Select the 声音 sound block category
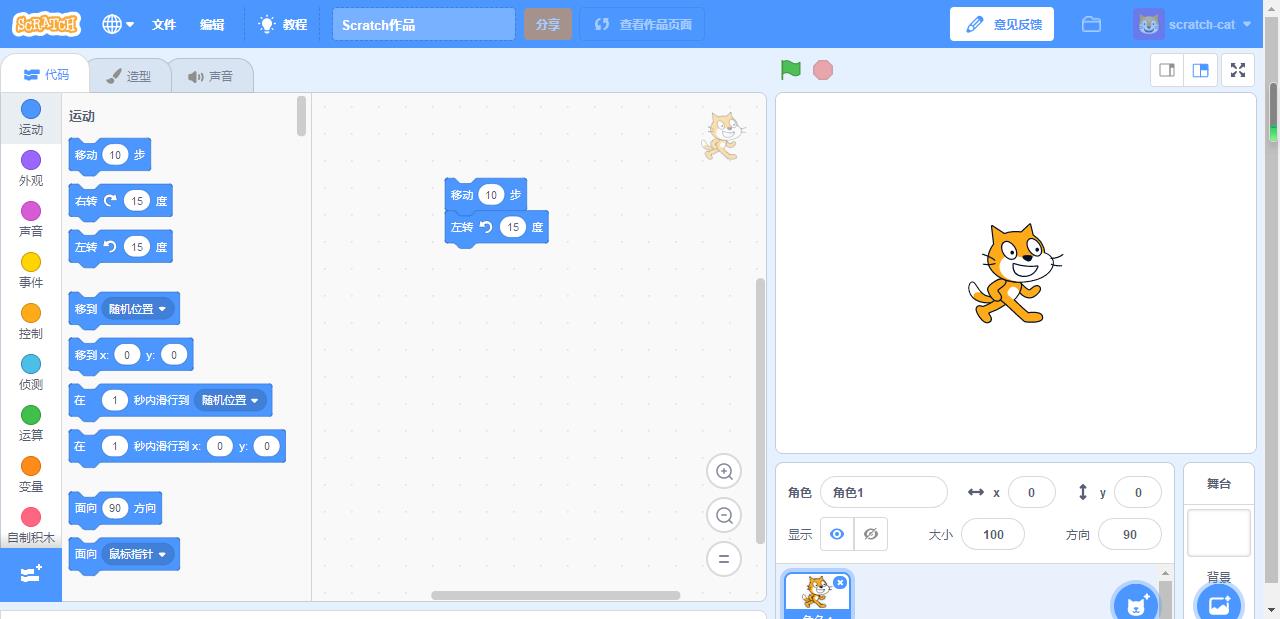This screenshot has width=1280, height=619. 31,219
